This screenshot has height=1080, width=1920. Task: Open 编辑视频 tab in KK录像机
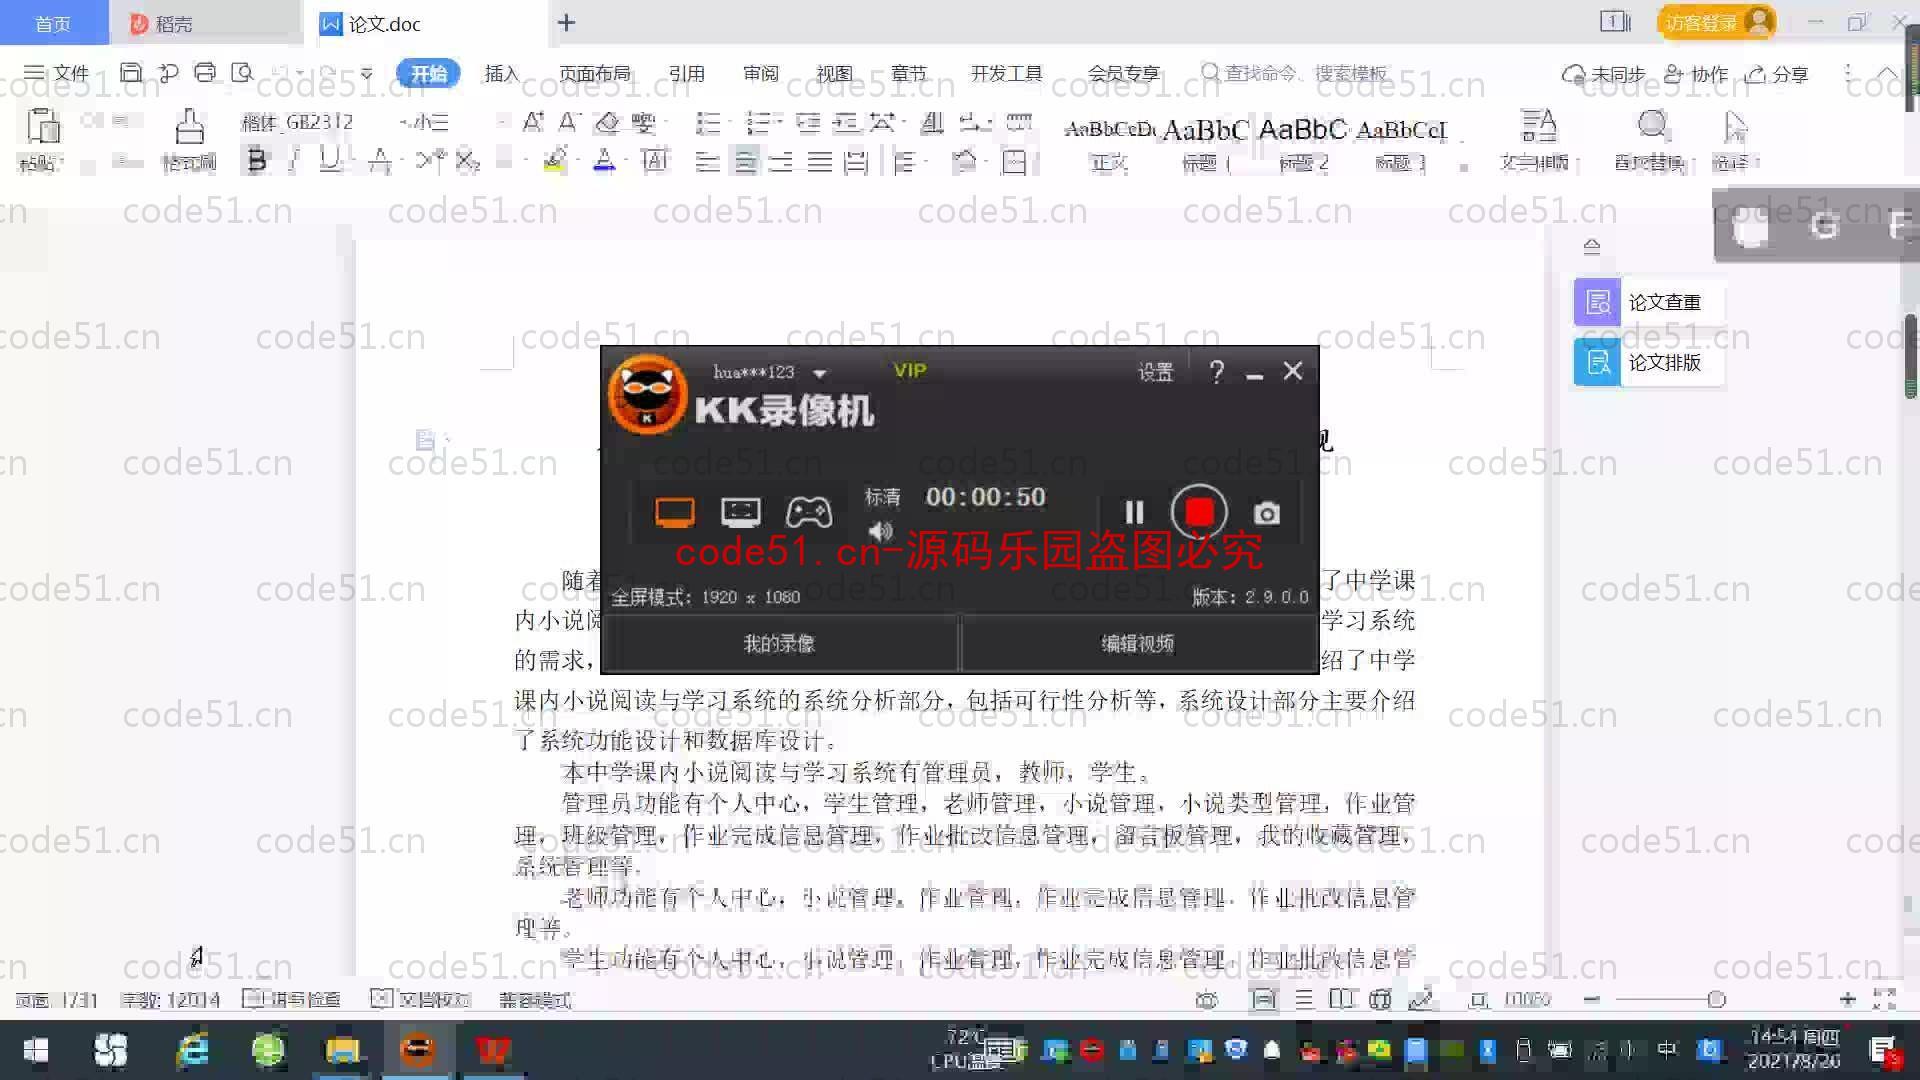pyautogui.click(x=1137, y=644)
